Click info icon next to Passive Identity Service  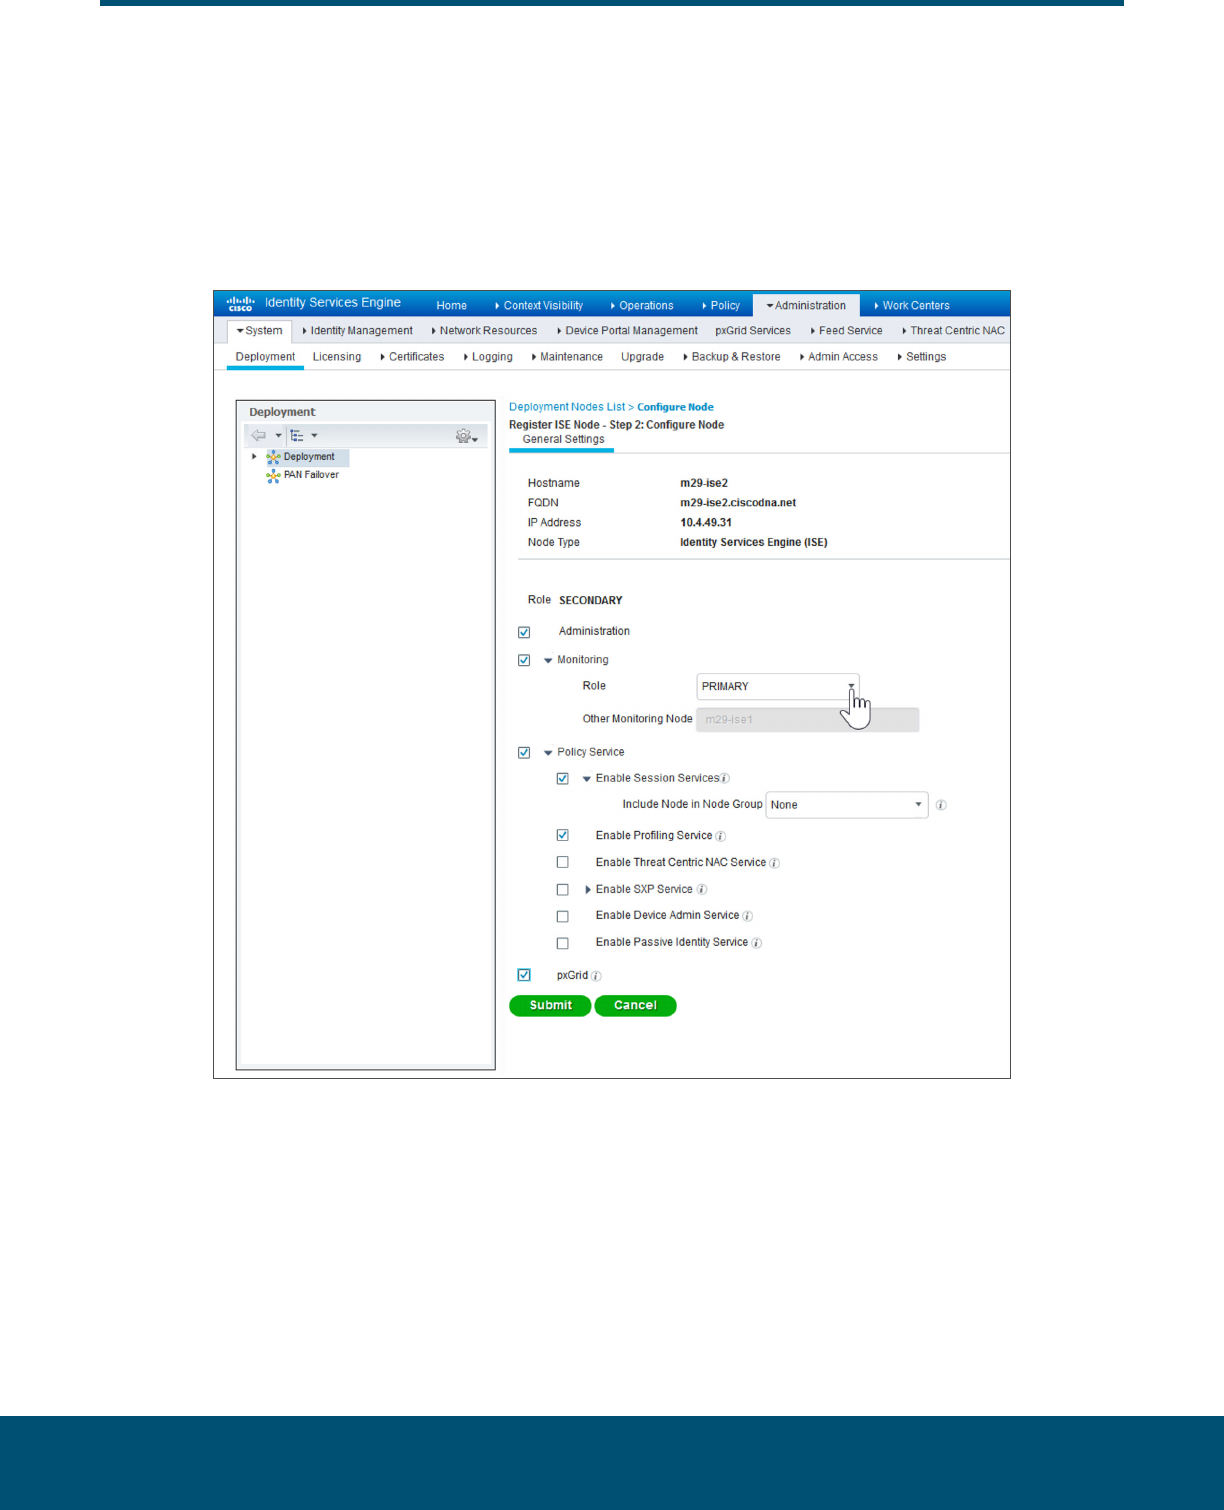coord(756,943)
